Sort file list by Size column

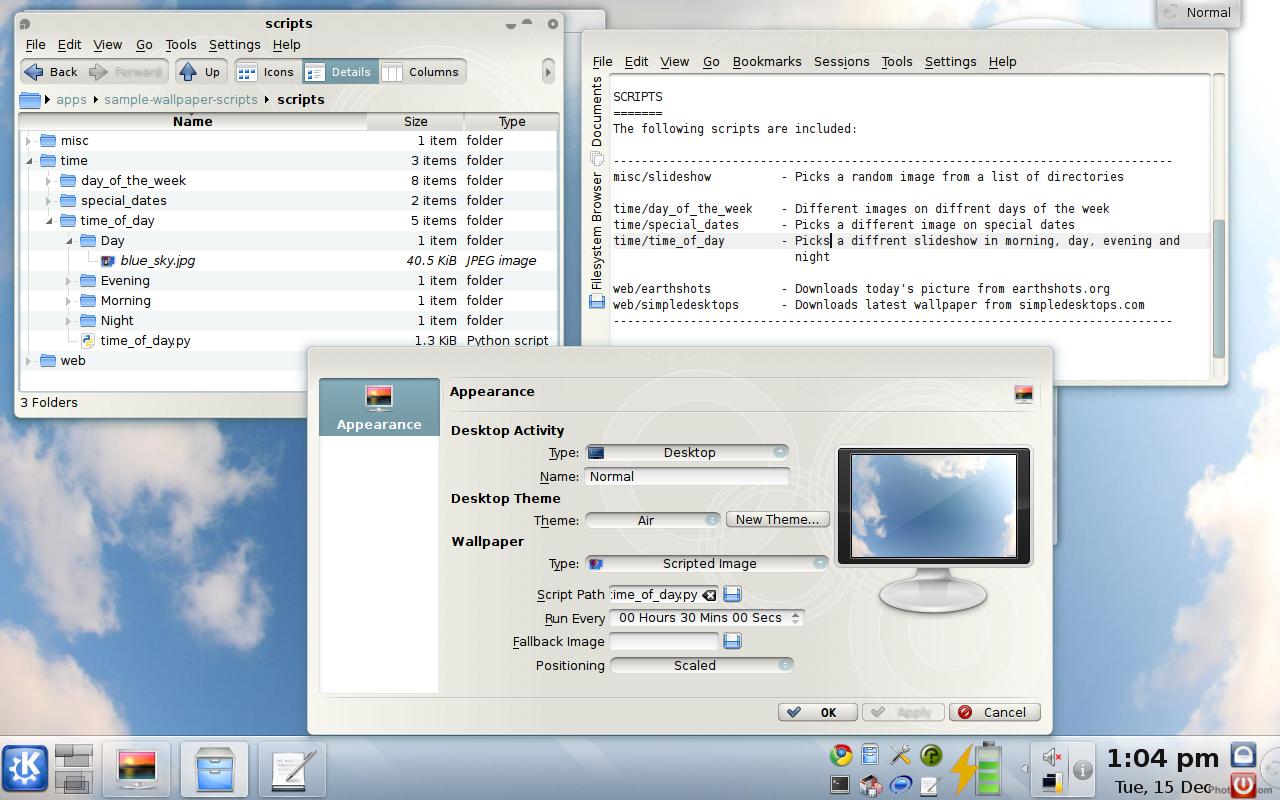(x=416, y=121)
